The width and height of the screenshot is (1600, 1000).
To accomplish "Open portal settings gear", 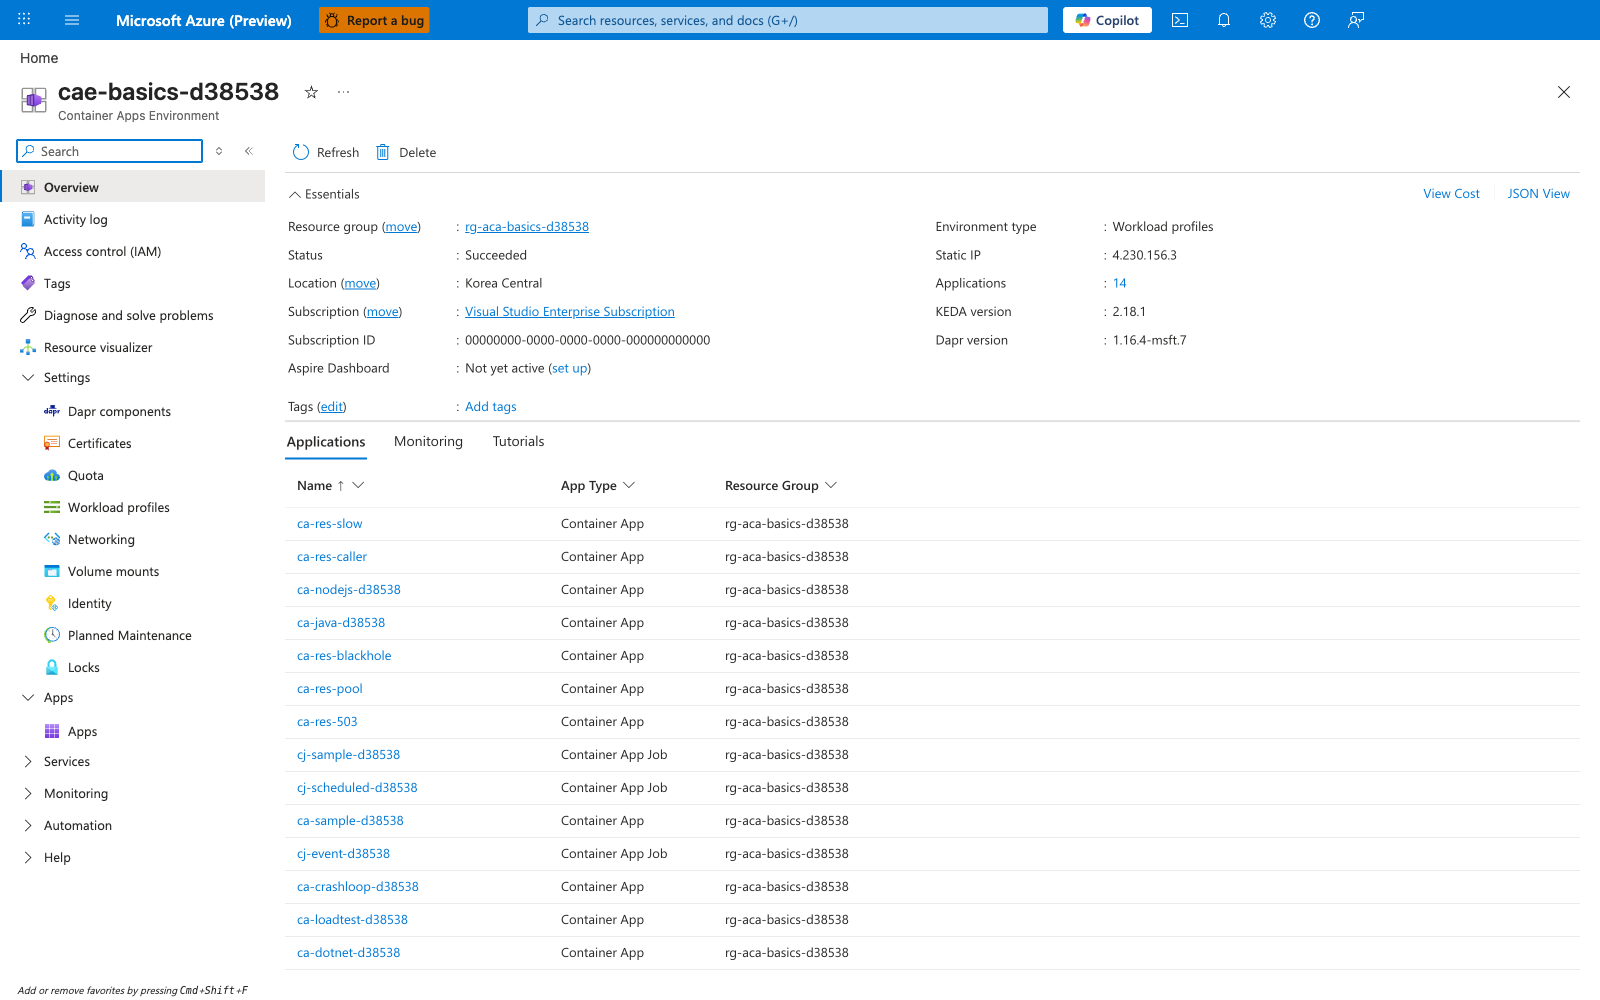I will [x=1268, y=20].
